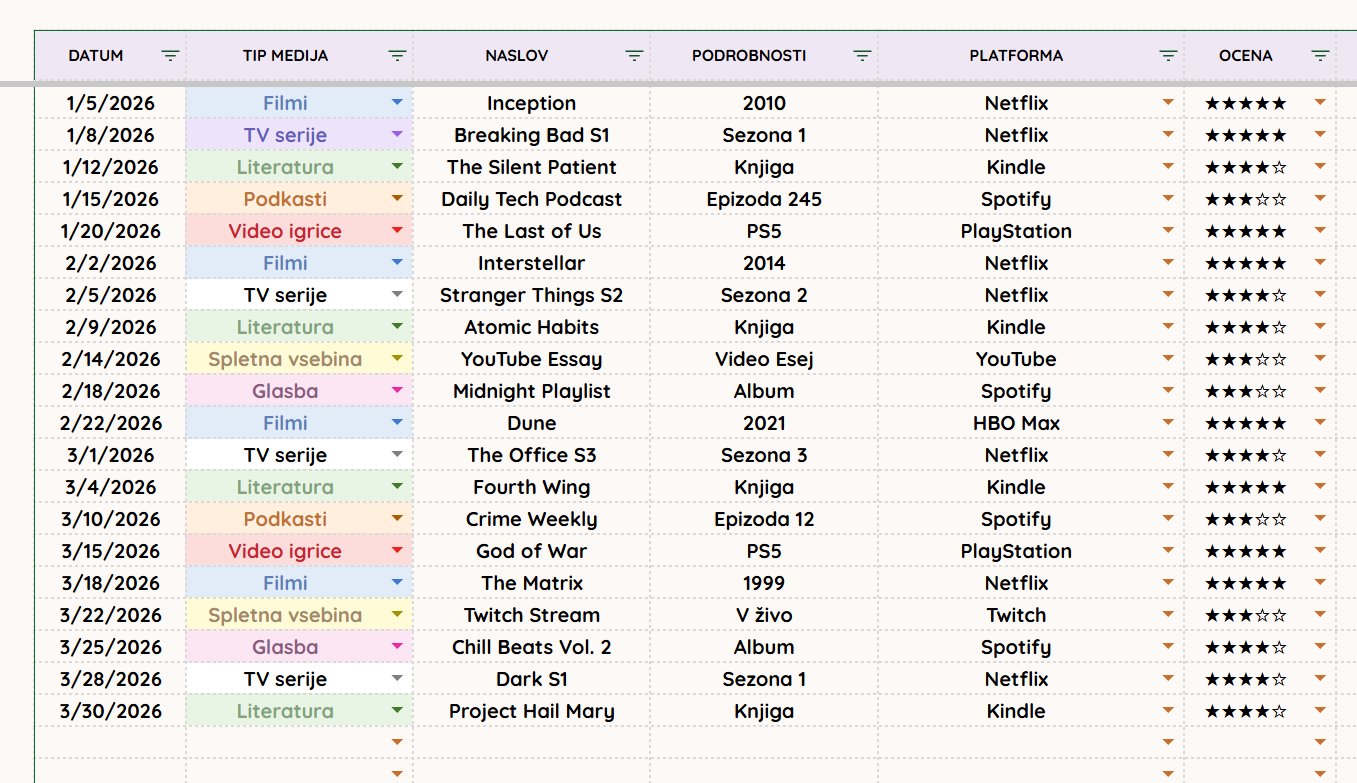Click the title cell "Fourth Wing"

tap(532, 487)
